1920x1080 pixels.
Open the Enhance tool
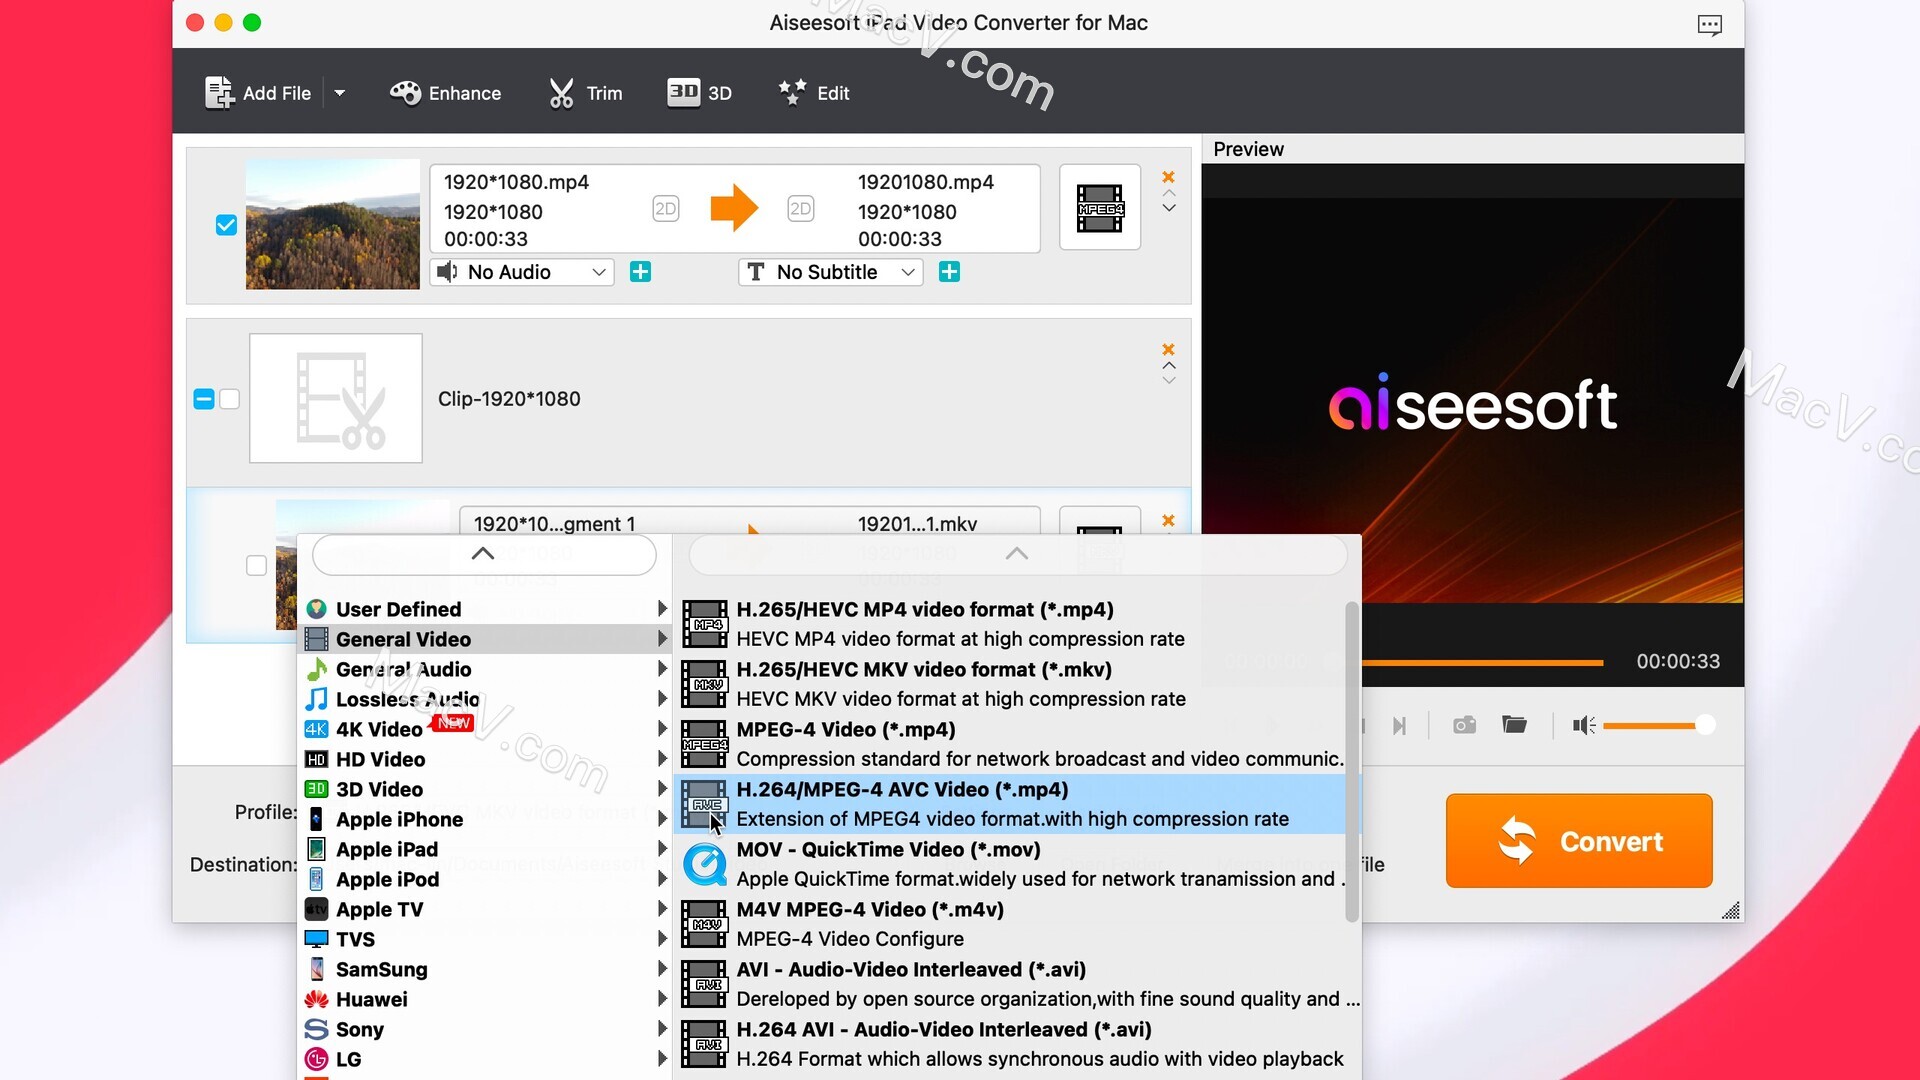(445, 93)
